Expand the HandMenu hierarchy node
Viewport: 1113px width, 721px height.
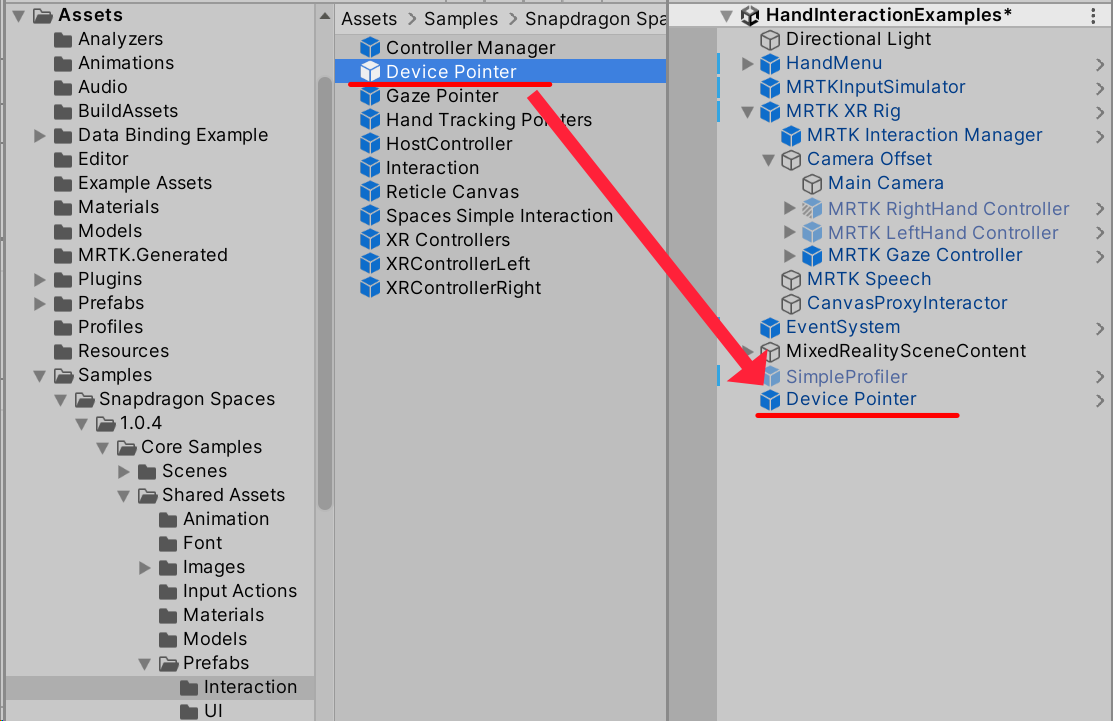(x=747, y=64)
